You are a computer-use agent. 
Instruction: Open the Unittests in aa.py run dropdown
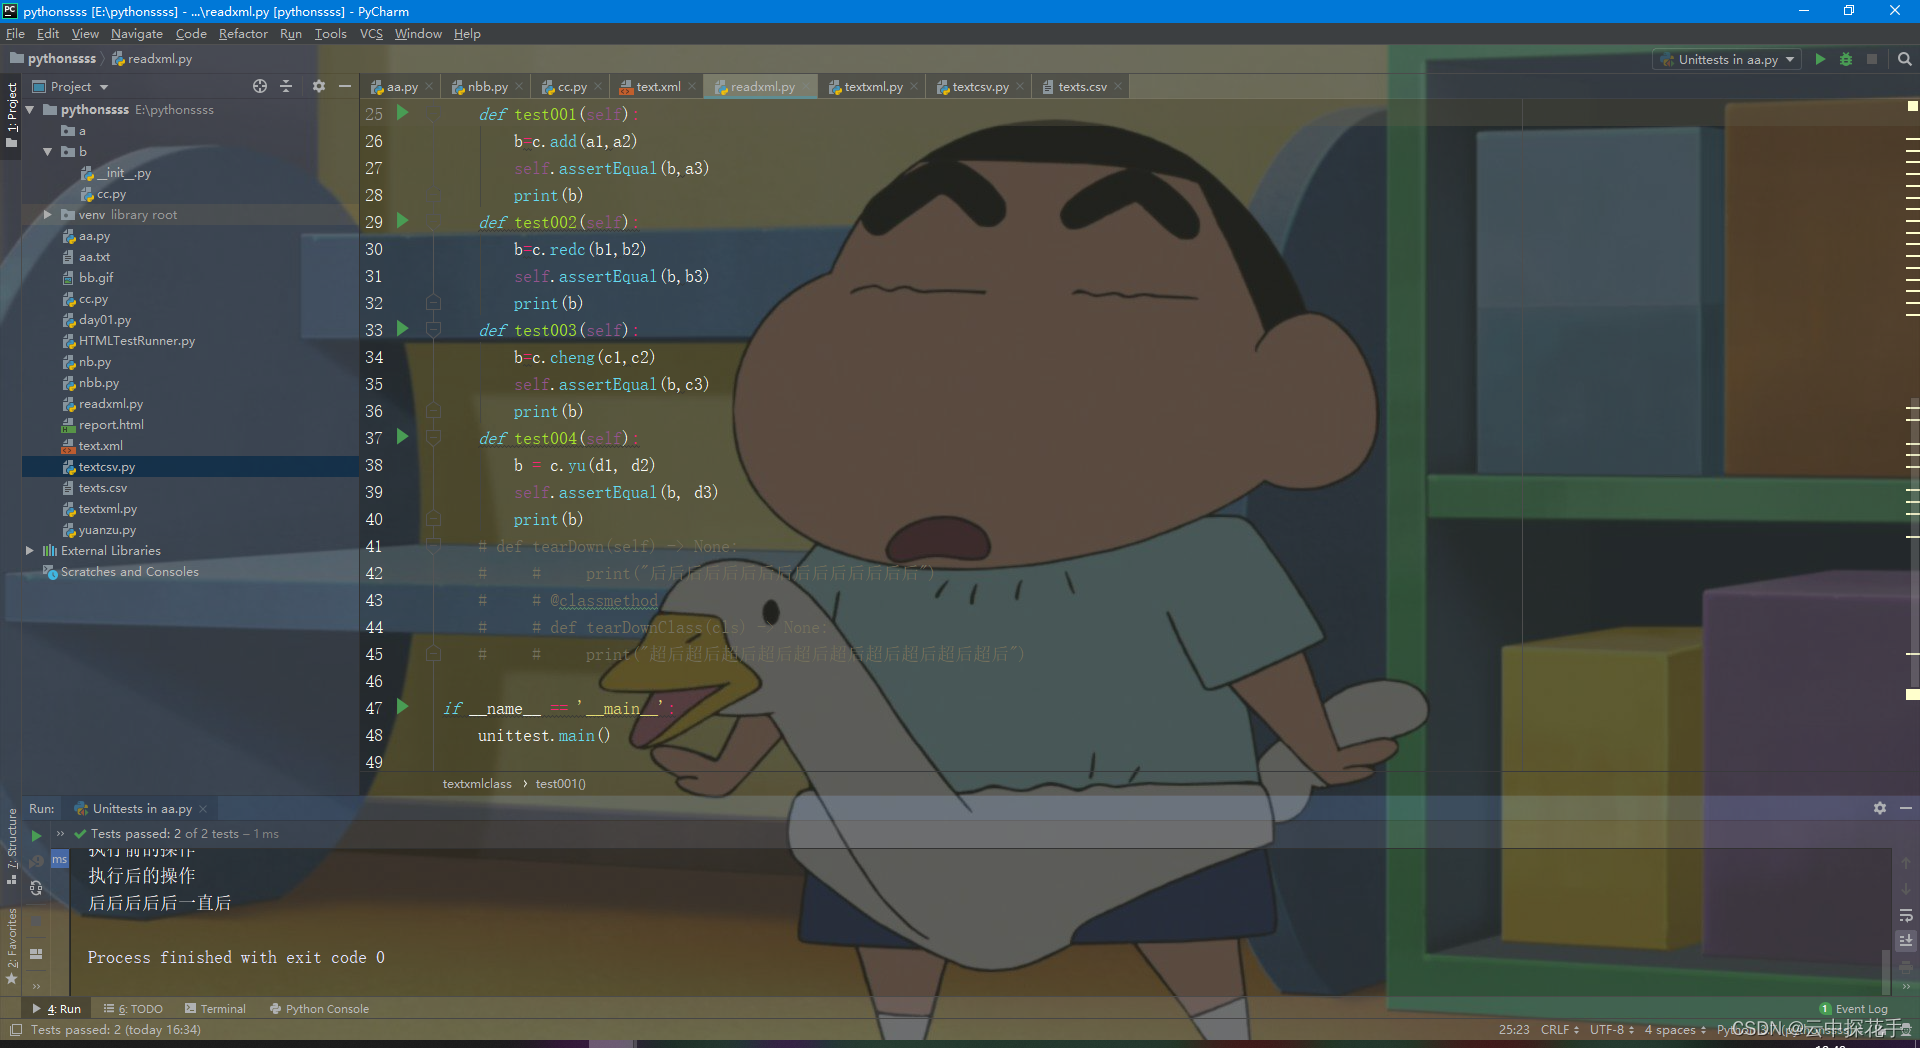[x=1787, y=59]
